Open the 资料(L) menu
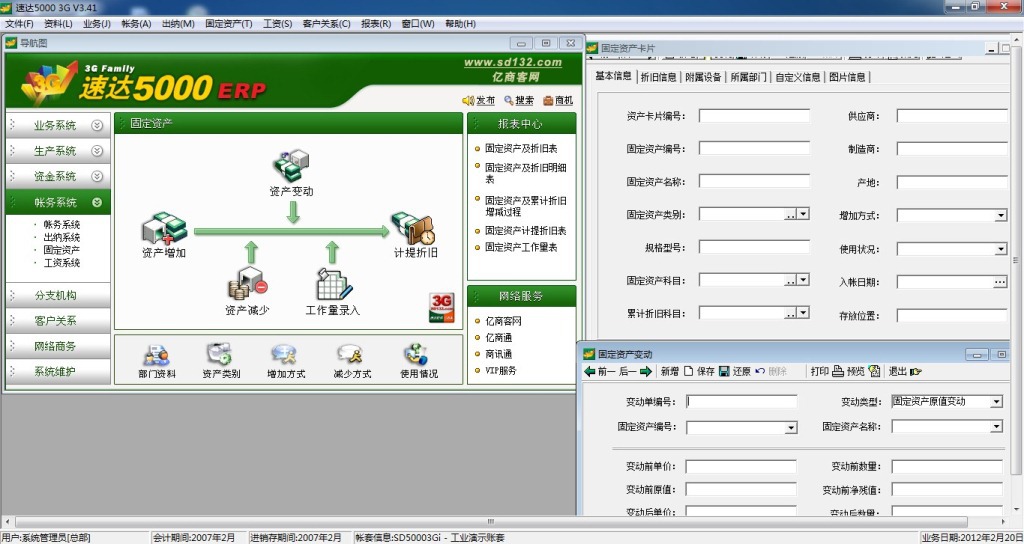This screenshot has height=544, width=1024. (58, 24)
